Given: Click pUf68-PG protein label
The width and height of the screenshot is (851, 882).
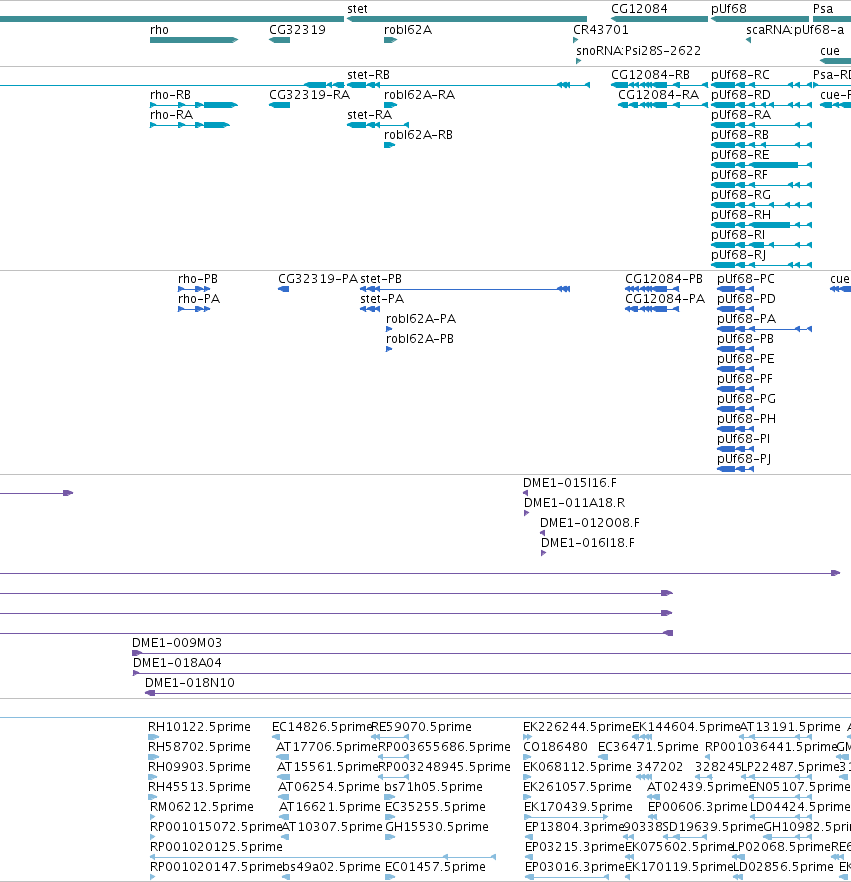Looking at the screenshot, I should (x=746, y=399).
